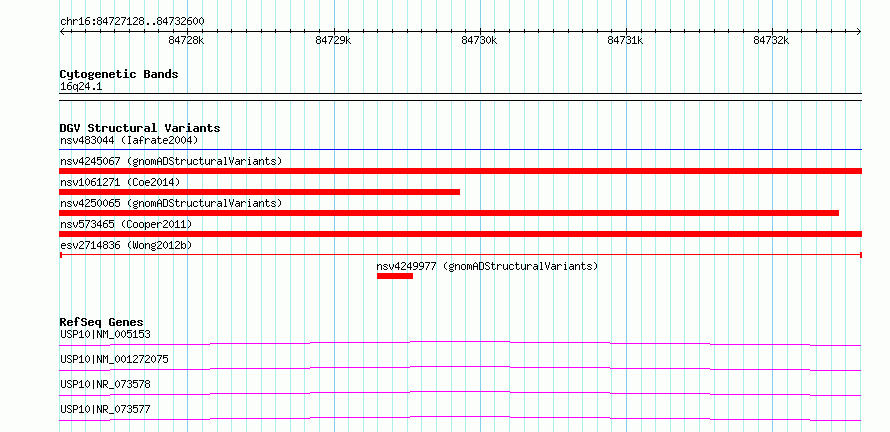Open variant nsv4250065 gnomAD label
This screenshot has height=432, width=890.
click(x=171, y=203)
